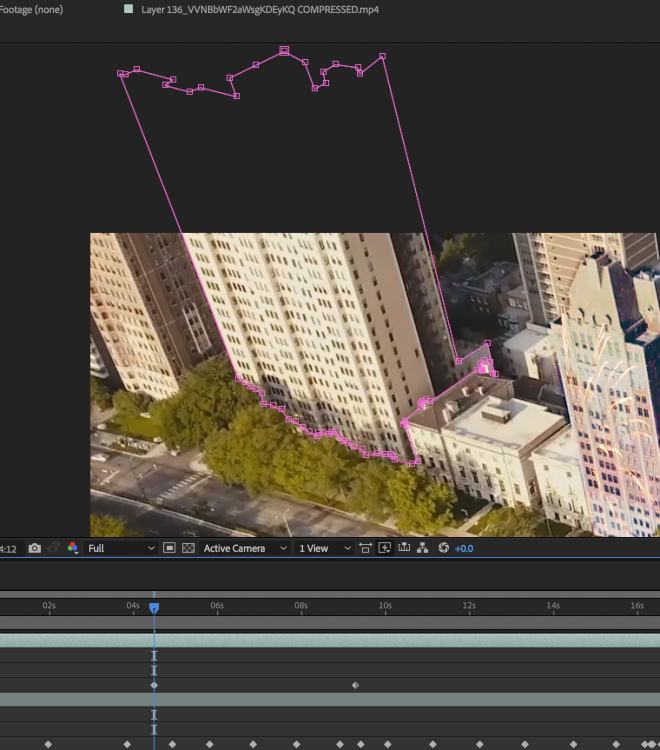Click the 12s mark on time ruler
The image size is (660, 750).
click(x=469, y=606)
